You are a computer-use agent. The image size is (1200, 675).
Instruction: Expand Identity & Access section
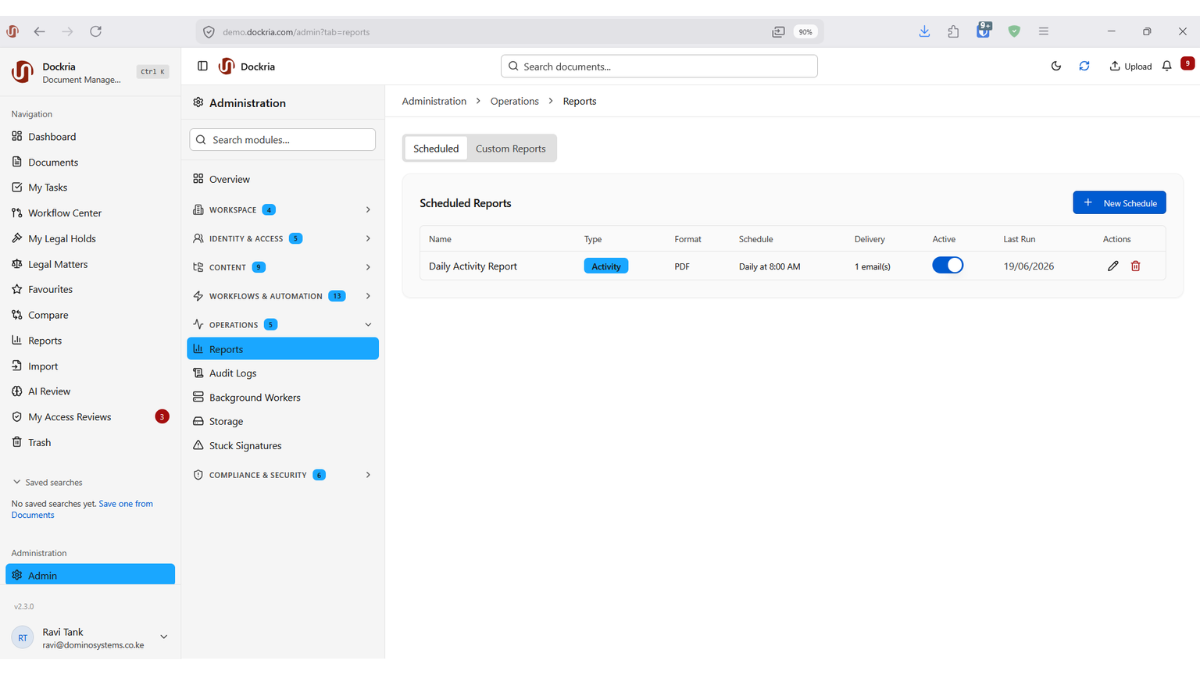283,239
